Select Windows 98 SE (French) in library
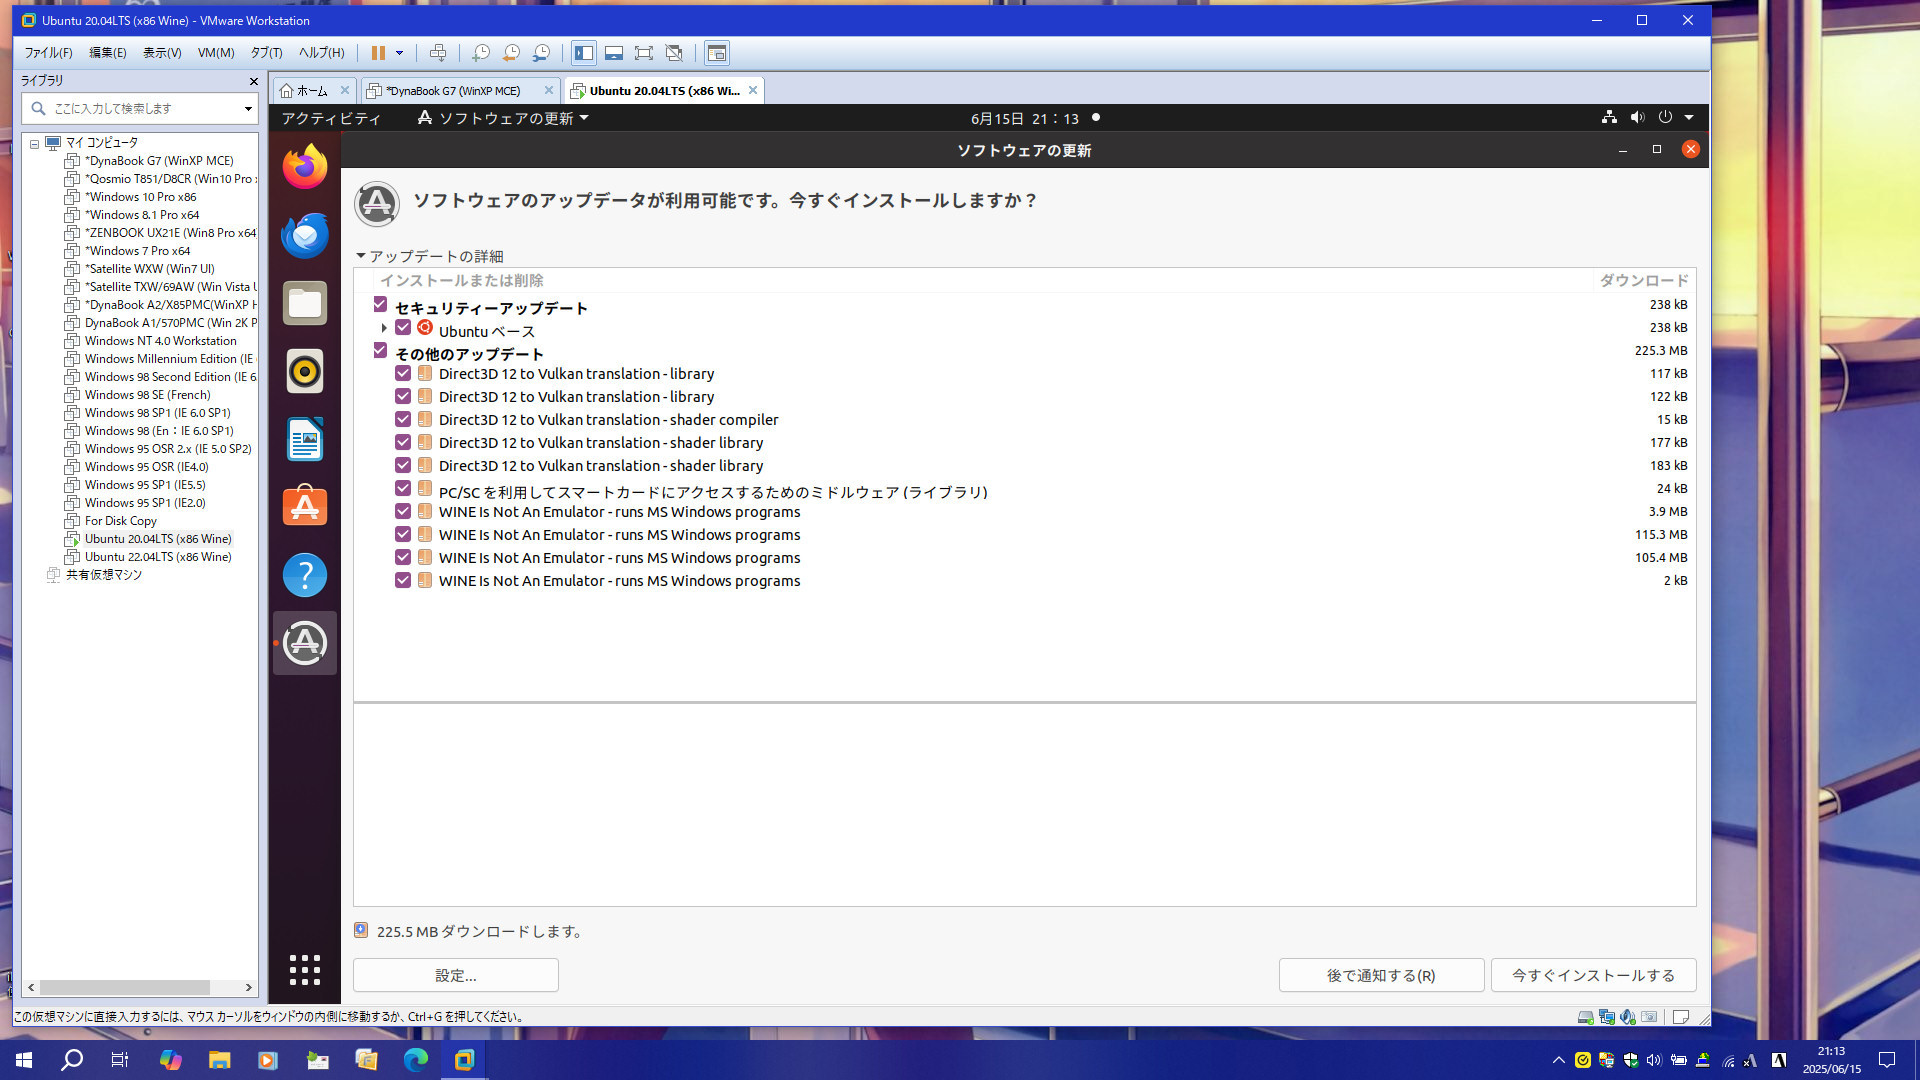 pyautogui.click(x=148, y=395)
